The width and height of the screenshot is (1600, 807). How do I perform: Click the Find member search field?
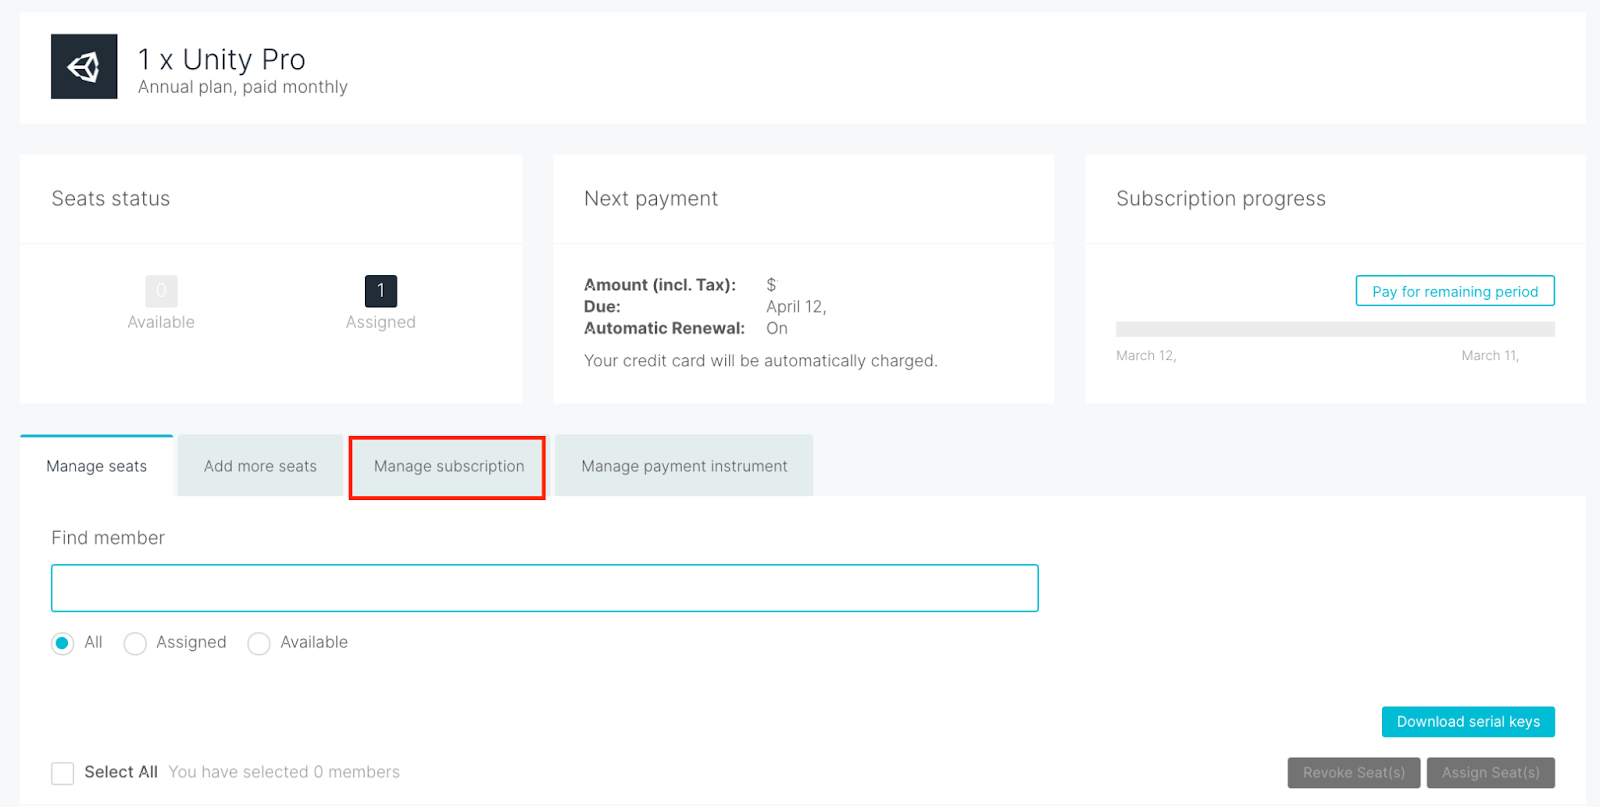pos(545,588)
